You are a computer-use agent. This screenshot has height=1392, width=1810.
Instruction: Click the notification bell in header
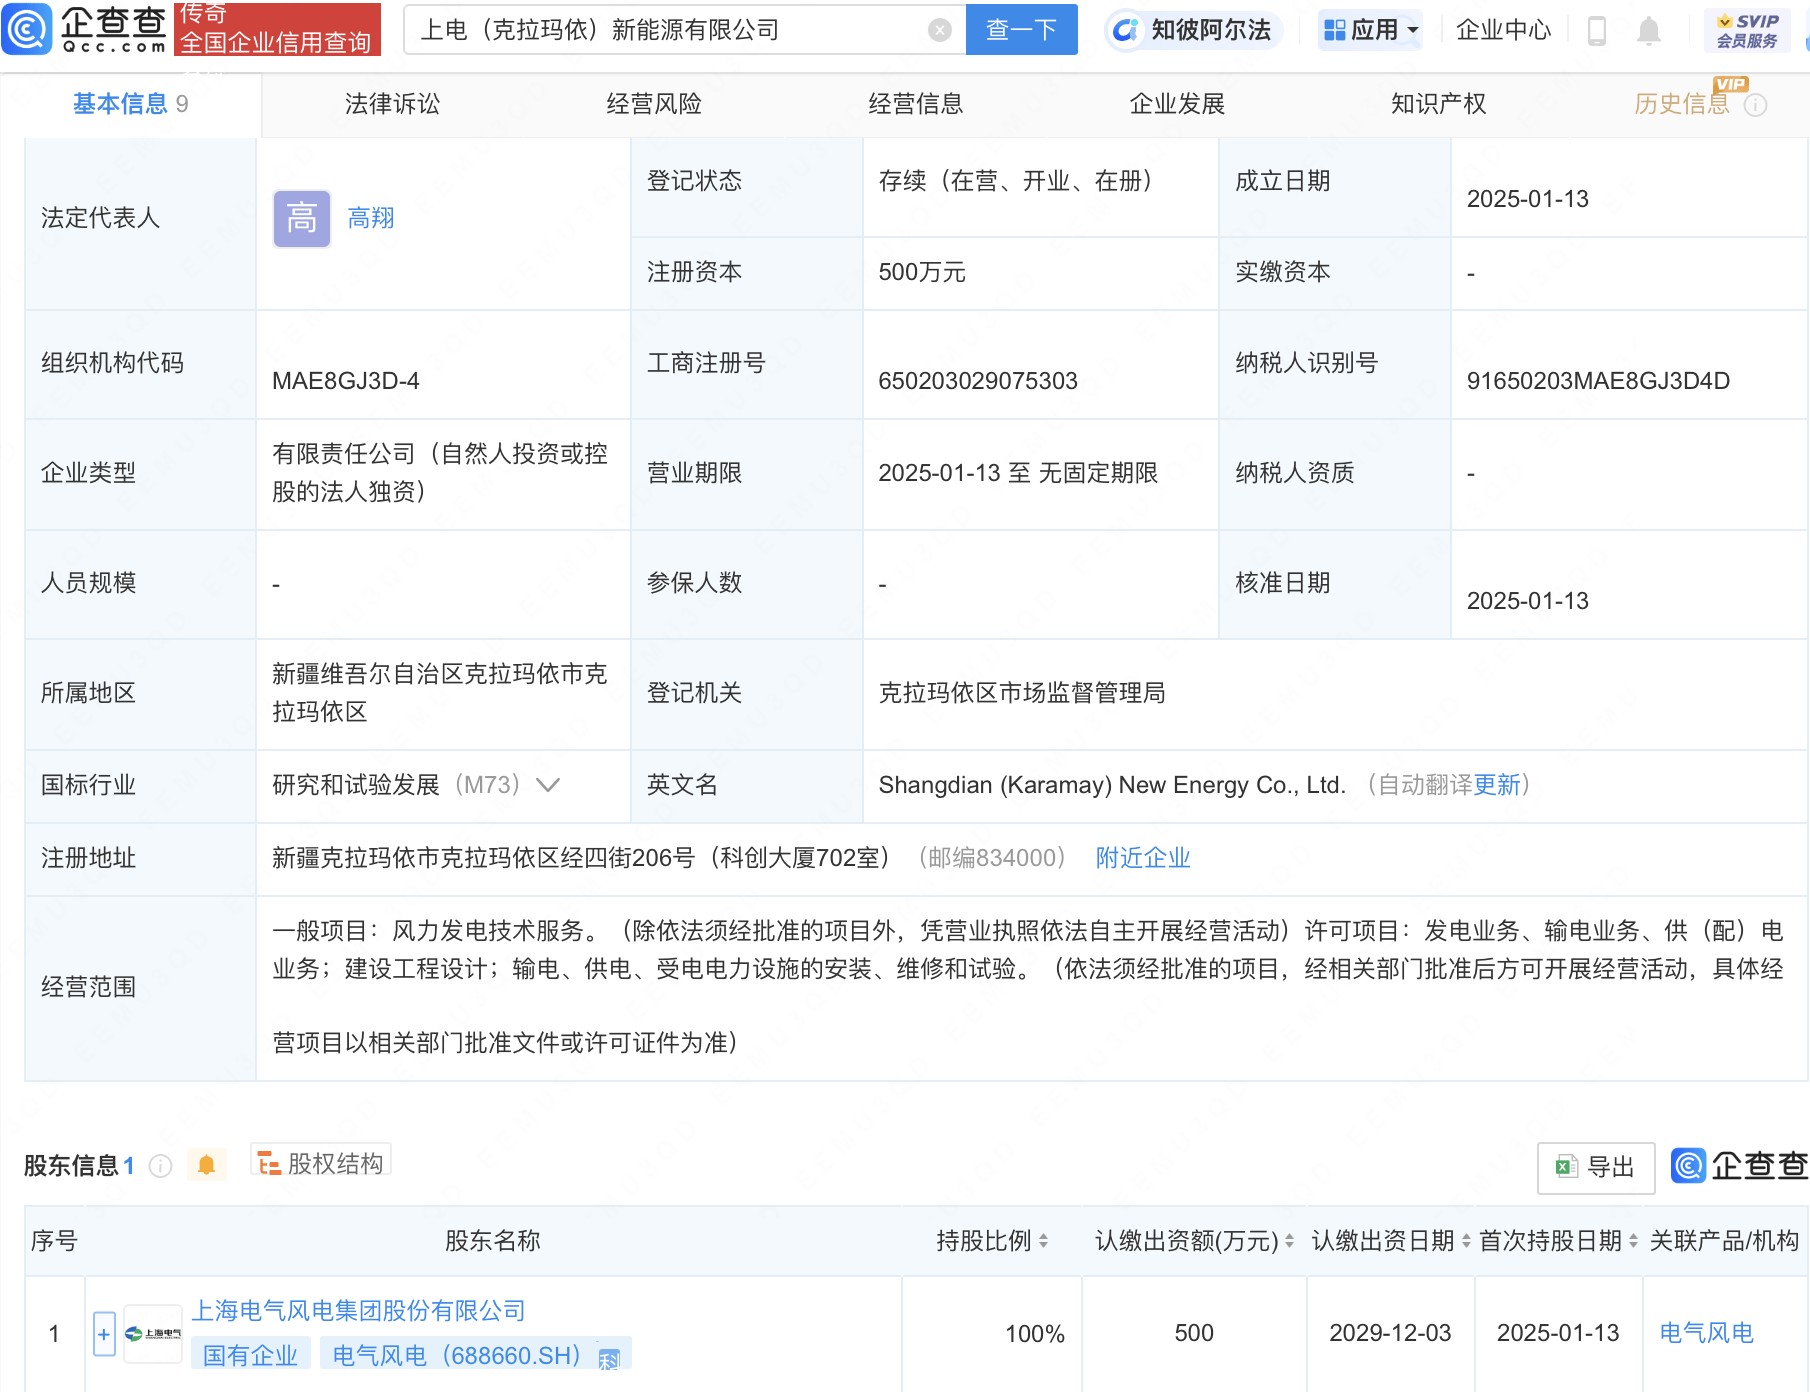tap(1648, 31)
